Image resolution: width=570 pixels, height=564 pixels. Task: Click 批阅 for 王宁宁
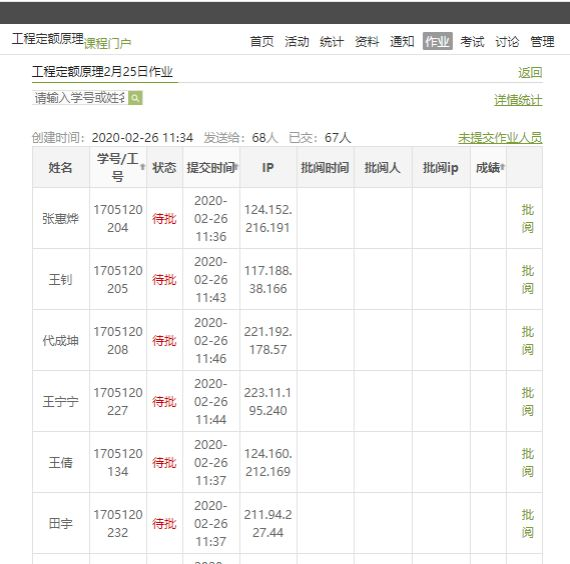click(x=527, y=402)
